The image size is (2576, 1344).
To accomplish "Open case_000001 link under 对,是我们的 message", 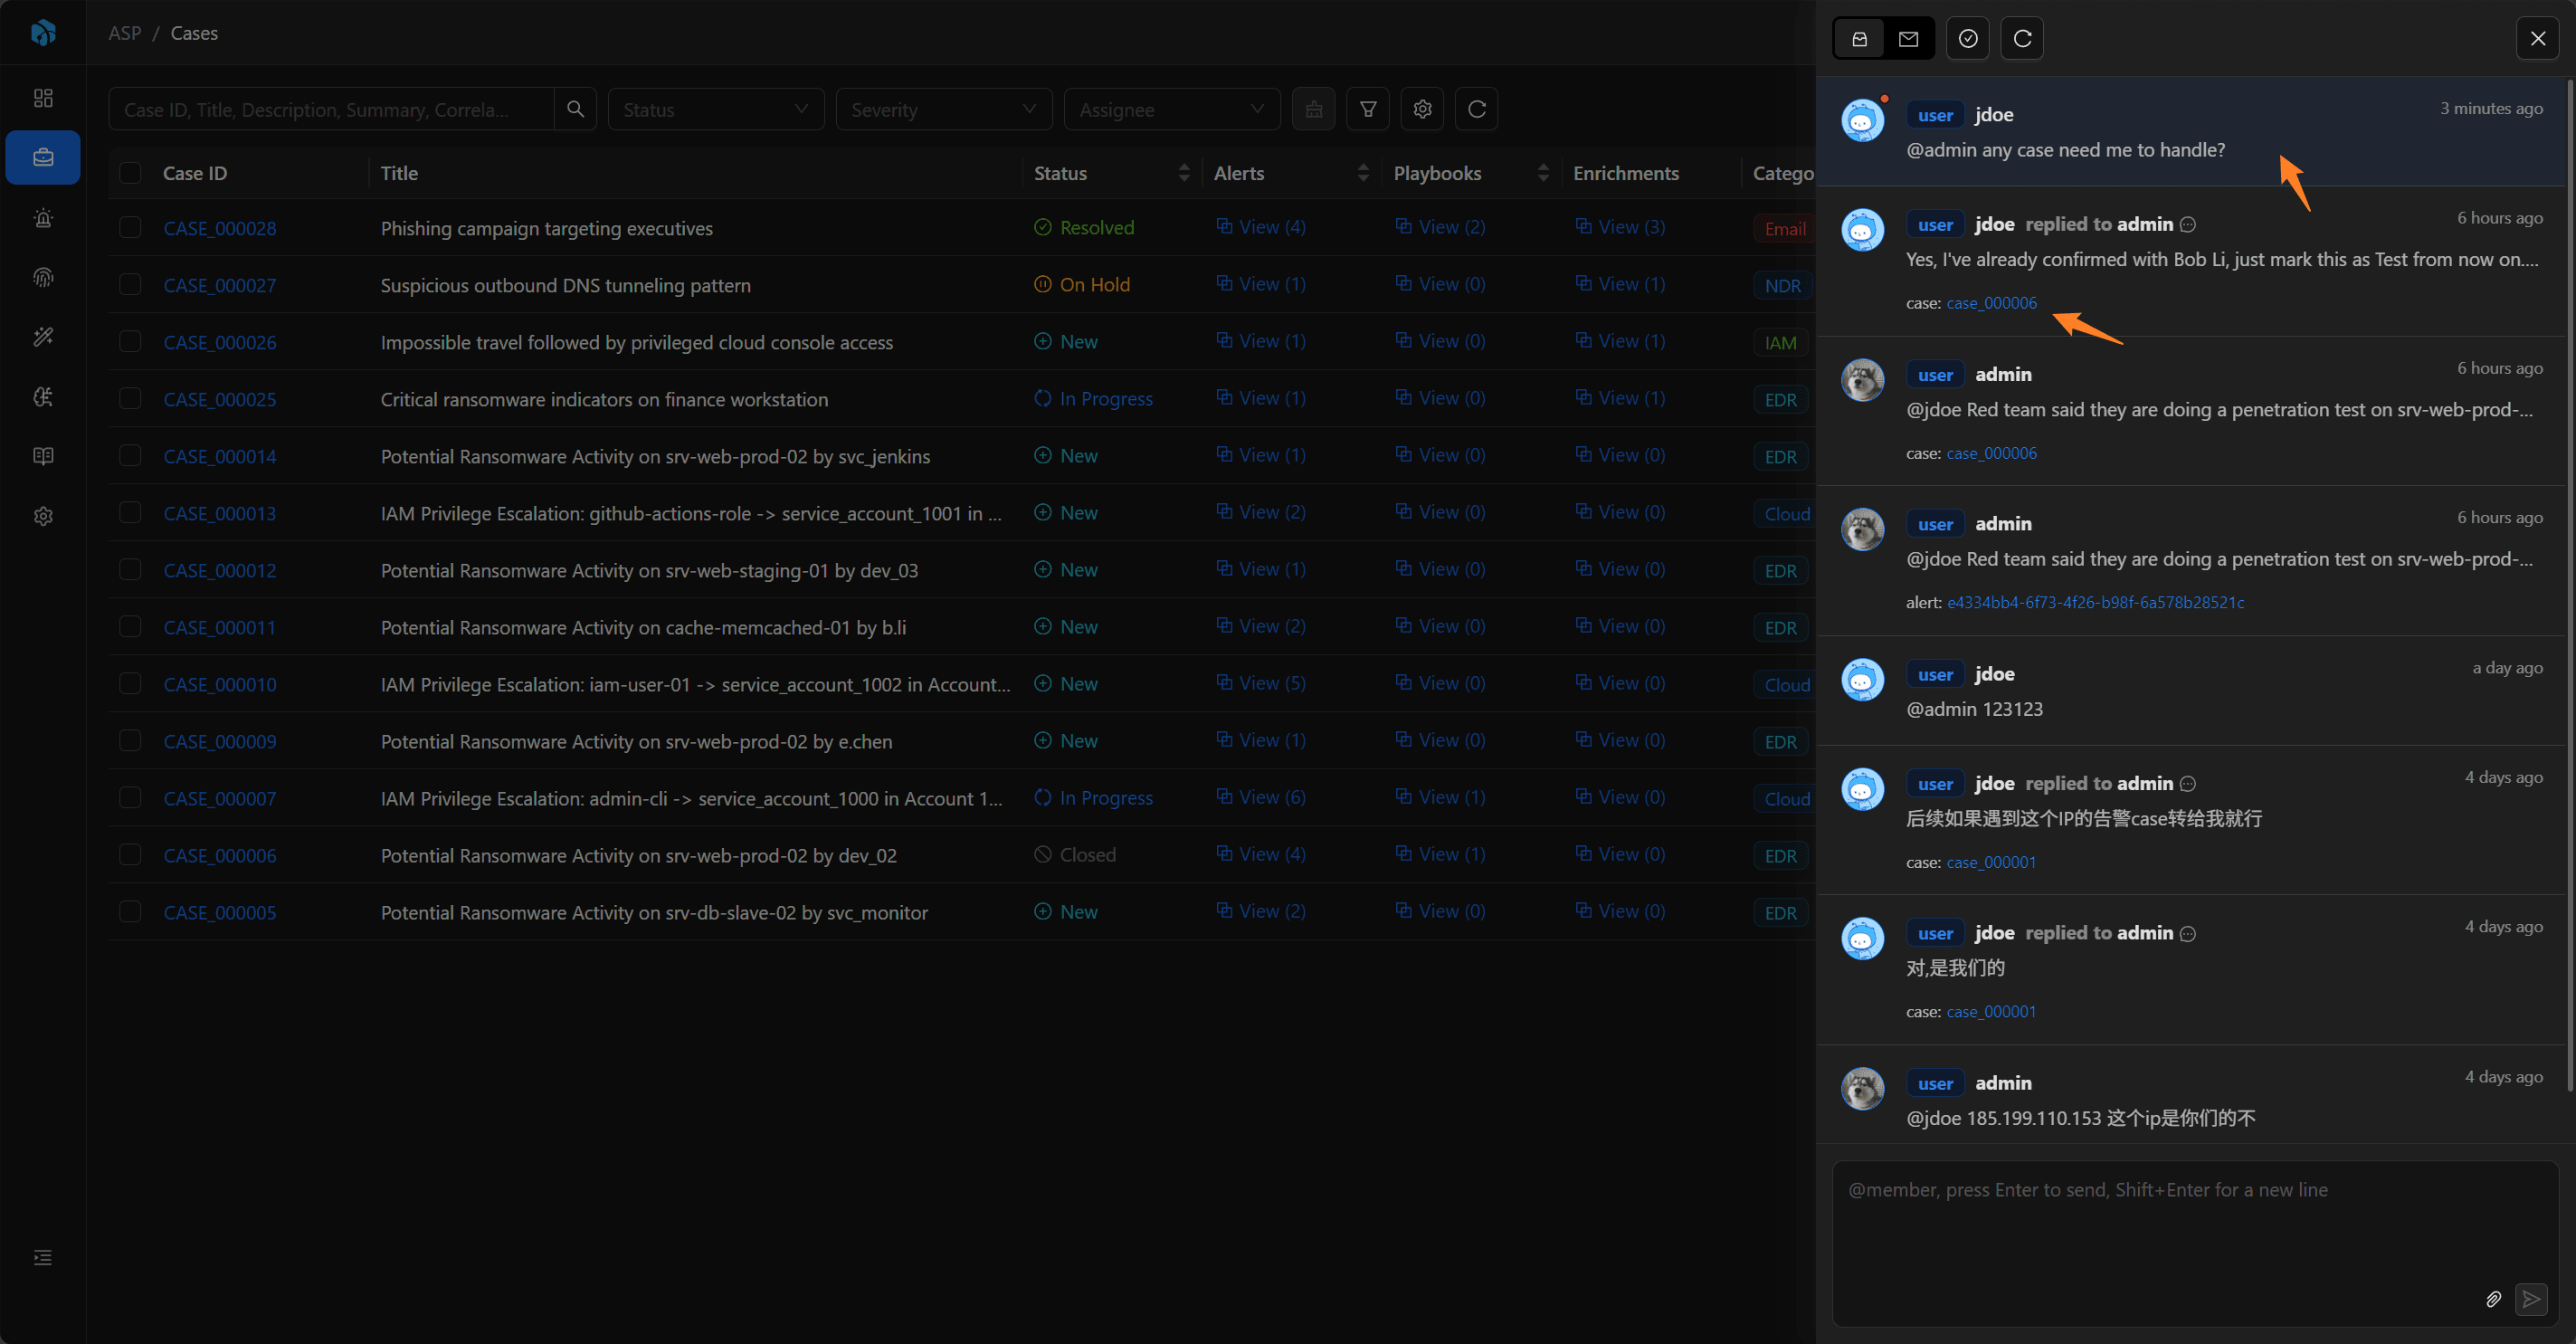I will (1991, 1011).
